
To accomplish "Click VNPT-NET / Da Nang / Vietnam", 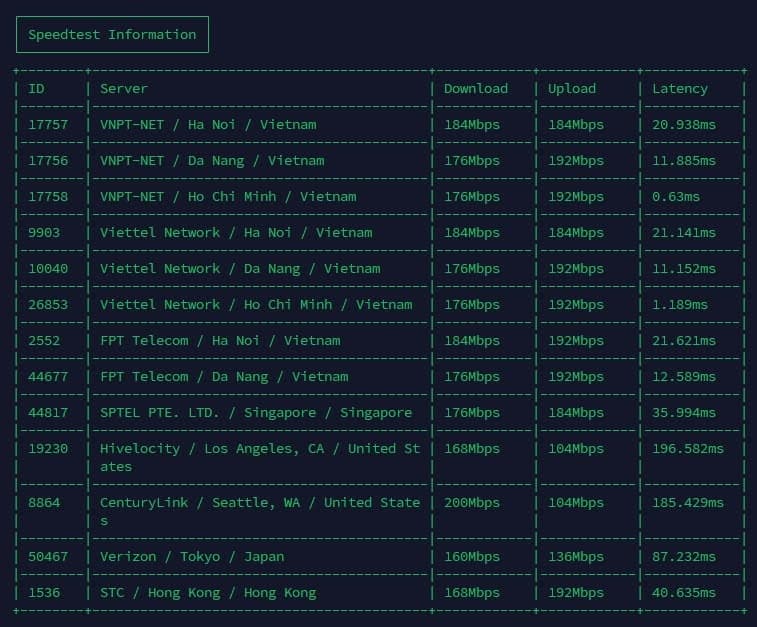I will (x=212, y=161).
